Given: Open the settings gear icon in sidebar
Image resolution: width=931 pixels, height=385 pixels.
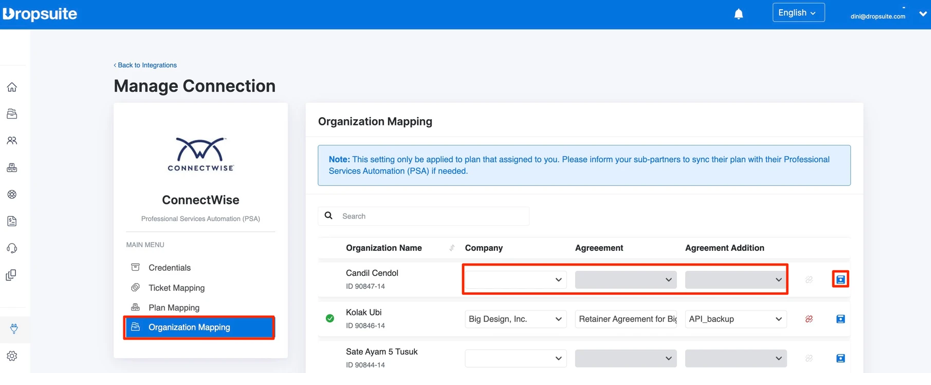Looking at the screenshot, I should pos(12,356).
